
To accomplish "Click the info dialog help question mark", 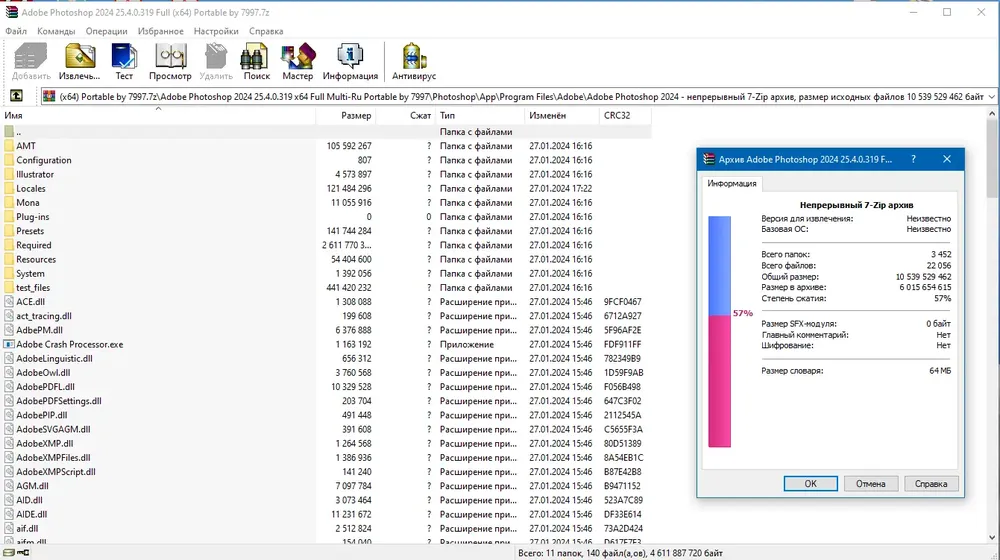I will (x=913, y=159).
